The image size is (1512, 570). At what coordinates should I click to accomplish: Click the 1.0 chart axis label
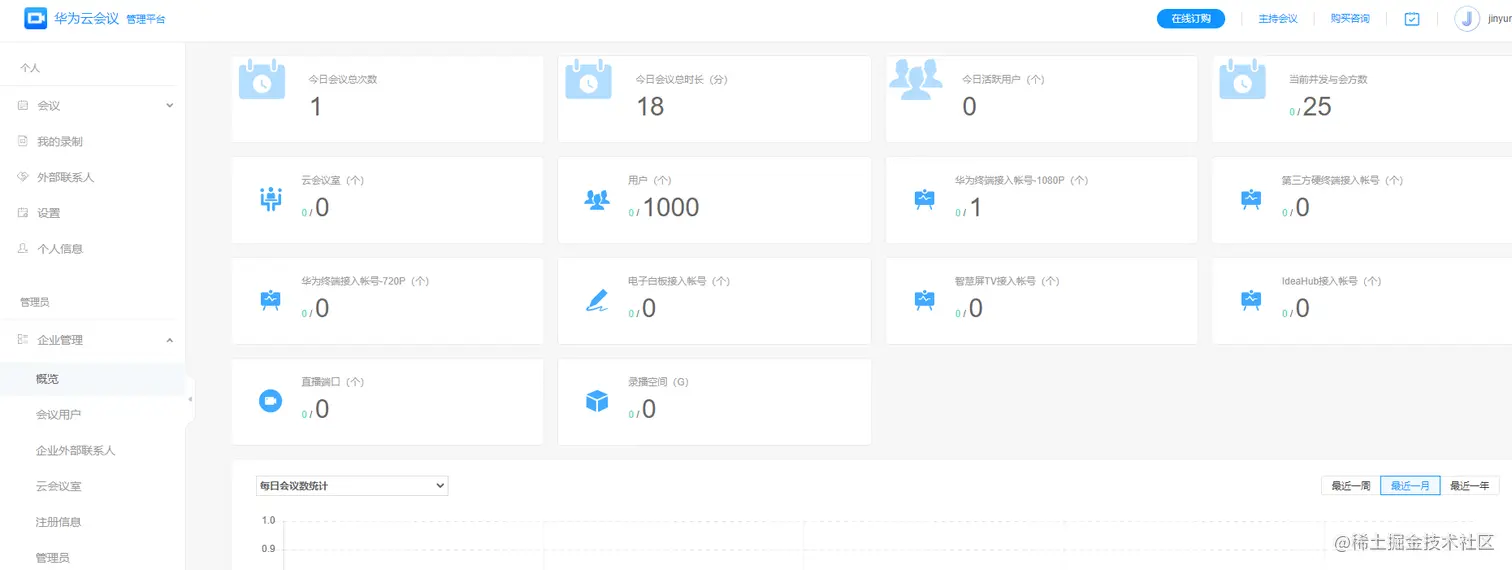(x=268, y=521)
